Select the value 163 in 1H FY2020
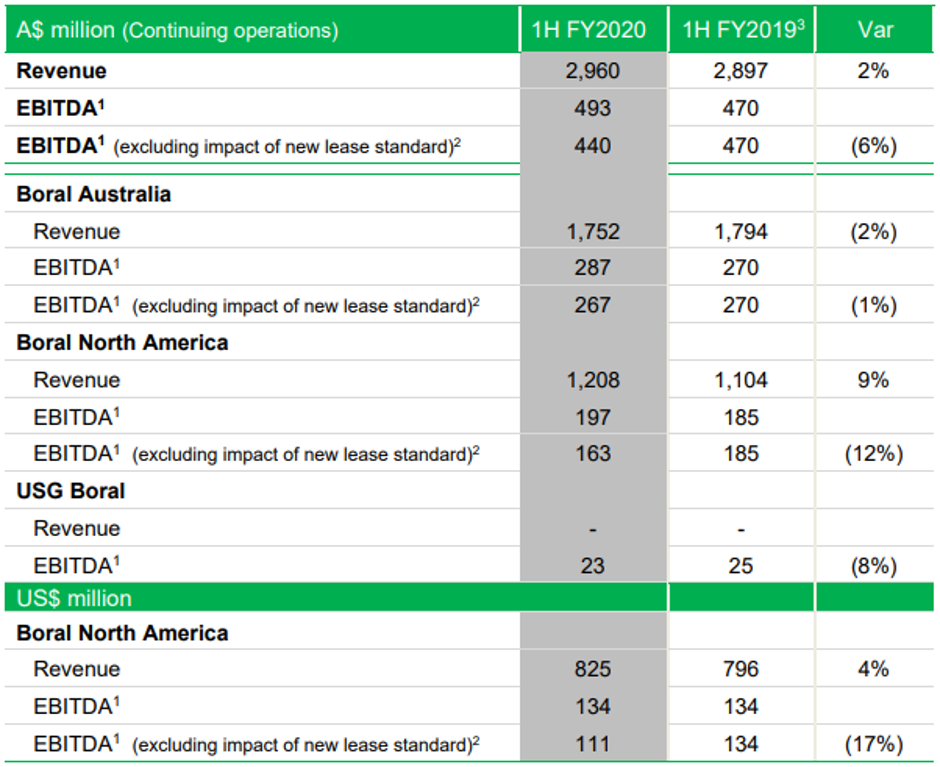940x767 pixels. pyautogui.click(x=592, y=453)
